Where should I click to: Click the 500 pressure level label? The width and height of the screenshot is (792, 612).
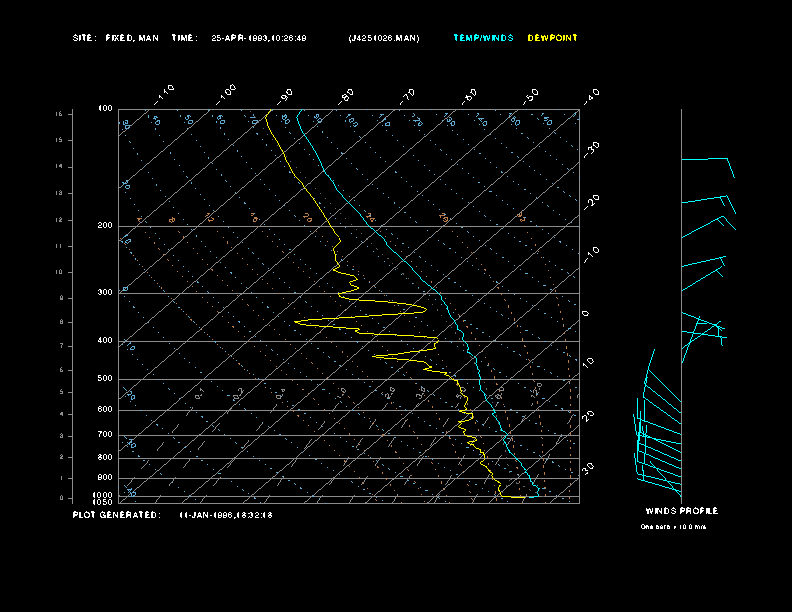coord(105,379)
